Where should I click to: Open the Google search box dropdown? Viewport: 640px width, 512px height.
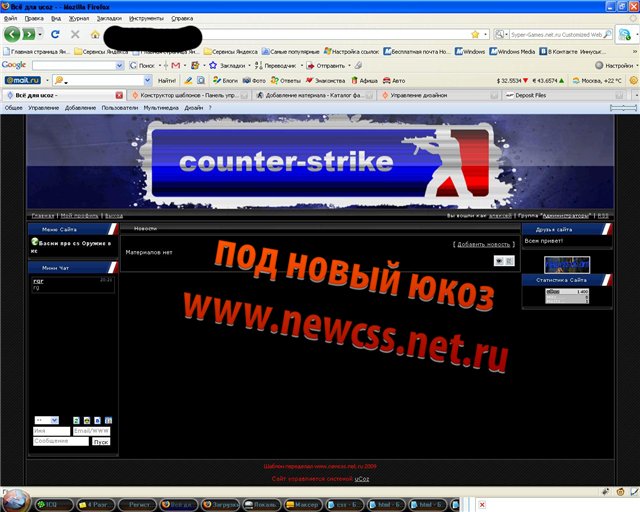click(x=119, y=65)
